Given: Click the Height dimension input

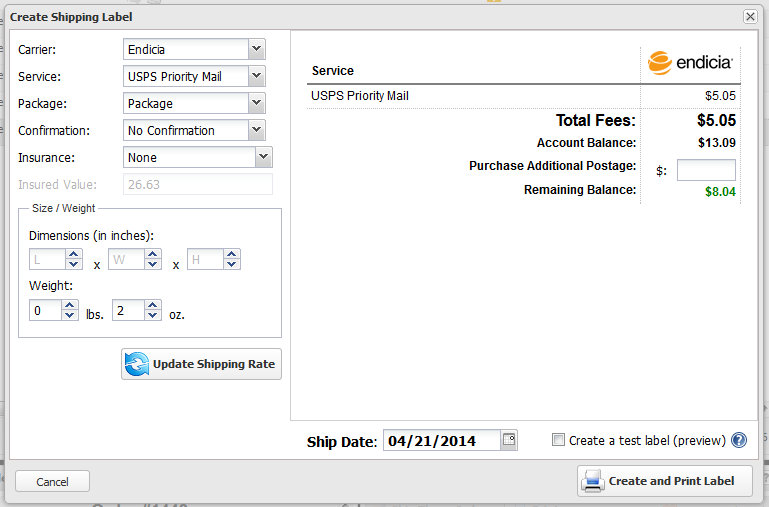Looking at the screenshot, I should (205, 259).
